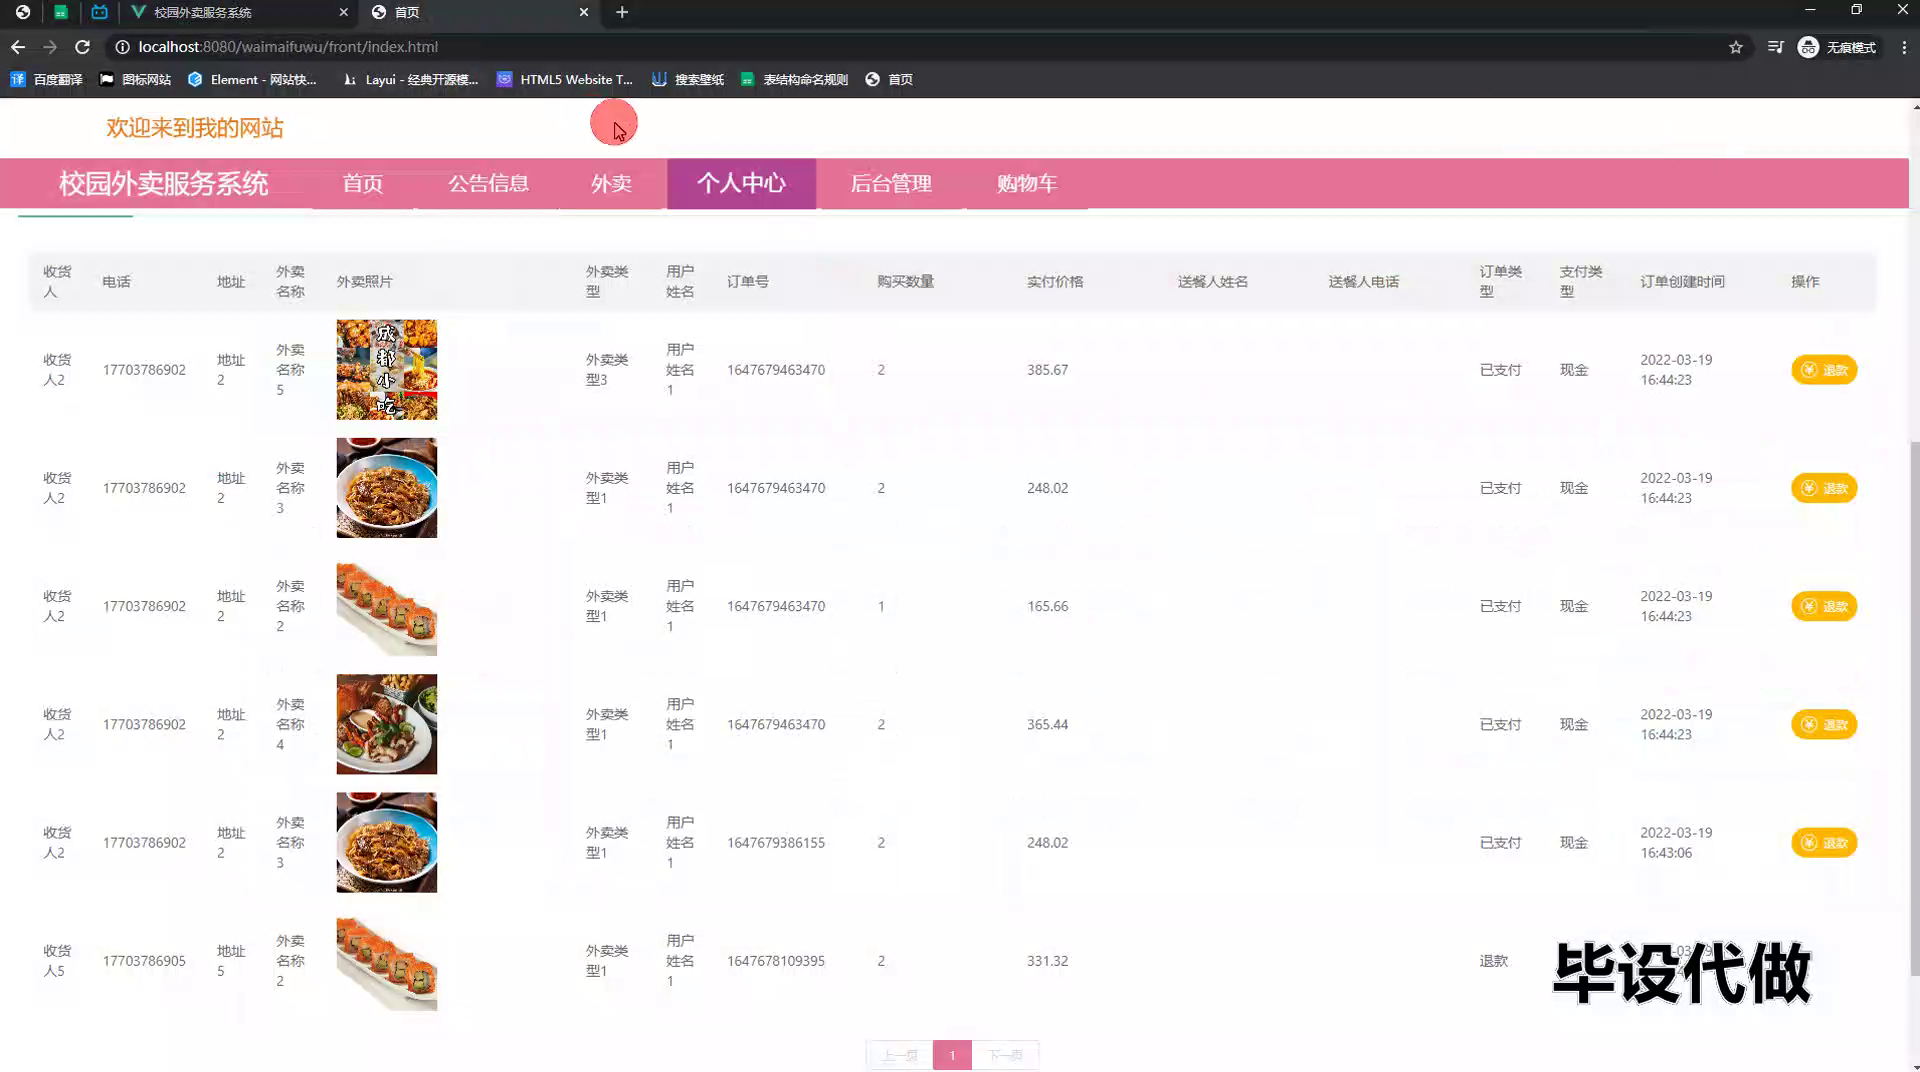Click the 下一页 next page button
The image size is (1920, 1072).
1005,1055
